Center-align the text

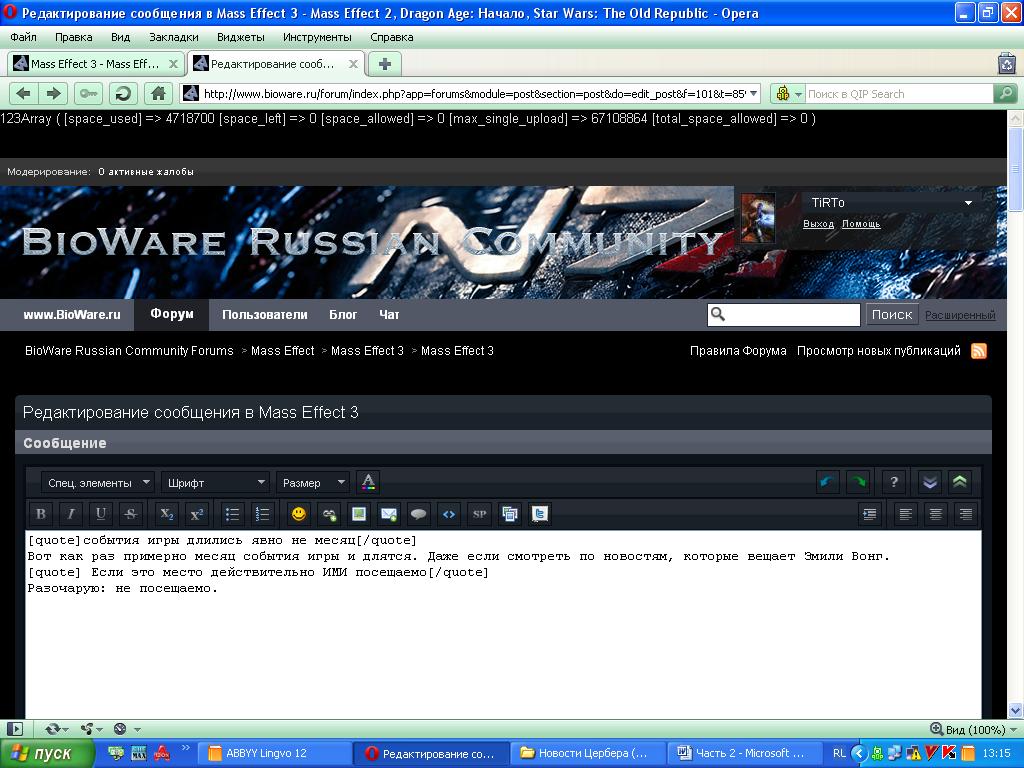pyautogui.click(x=935, y=514)
